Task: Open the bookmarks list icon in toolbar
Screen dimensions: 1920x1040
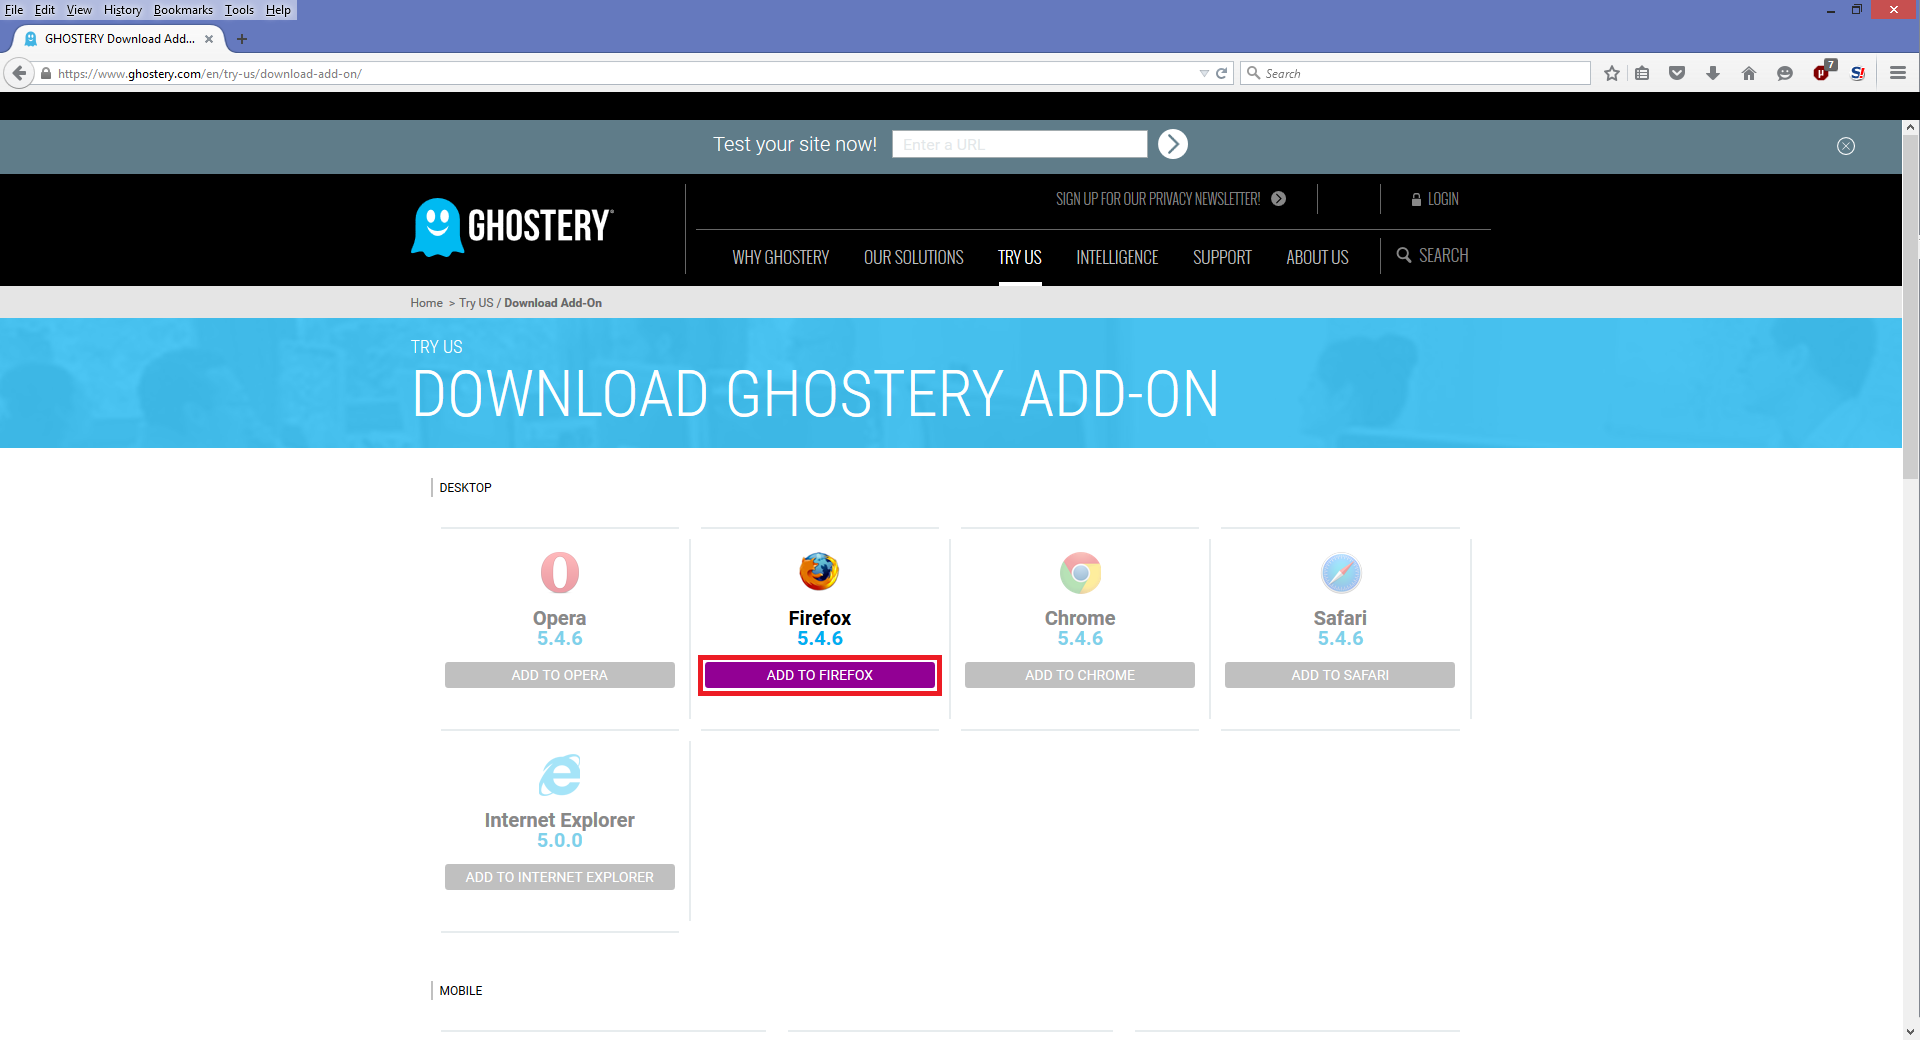Action: [1642, 73]
